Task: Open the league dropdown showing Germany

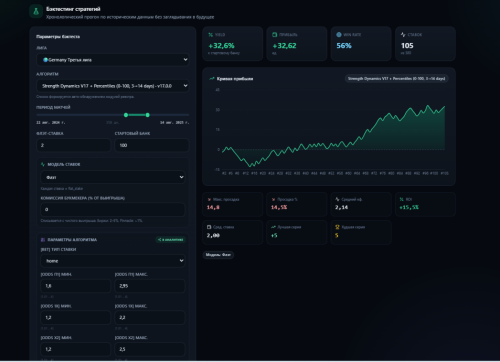Action: (x=113, y=60)
